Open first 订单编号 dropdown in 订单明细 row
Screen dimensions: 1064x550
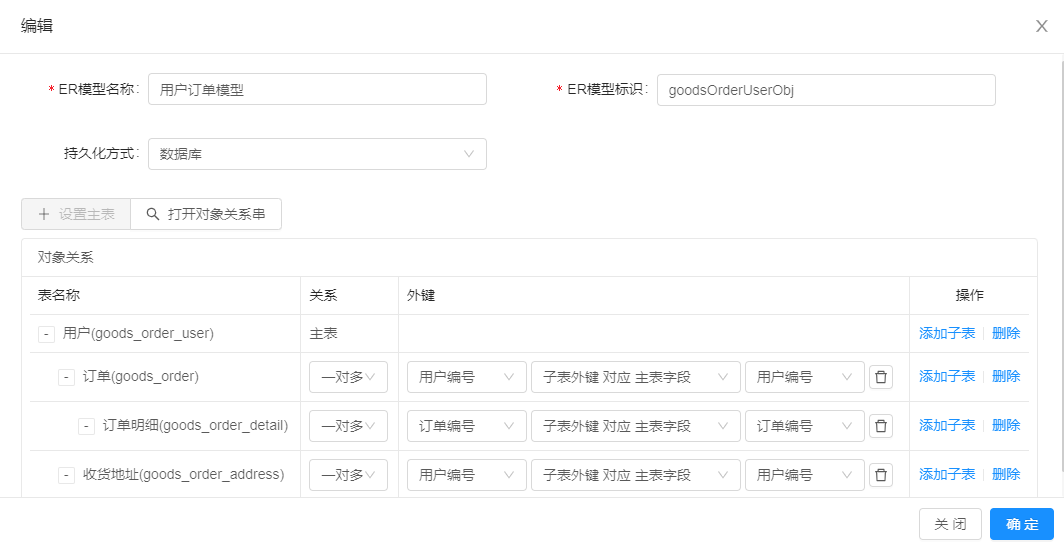[x=467, y=426]
